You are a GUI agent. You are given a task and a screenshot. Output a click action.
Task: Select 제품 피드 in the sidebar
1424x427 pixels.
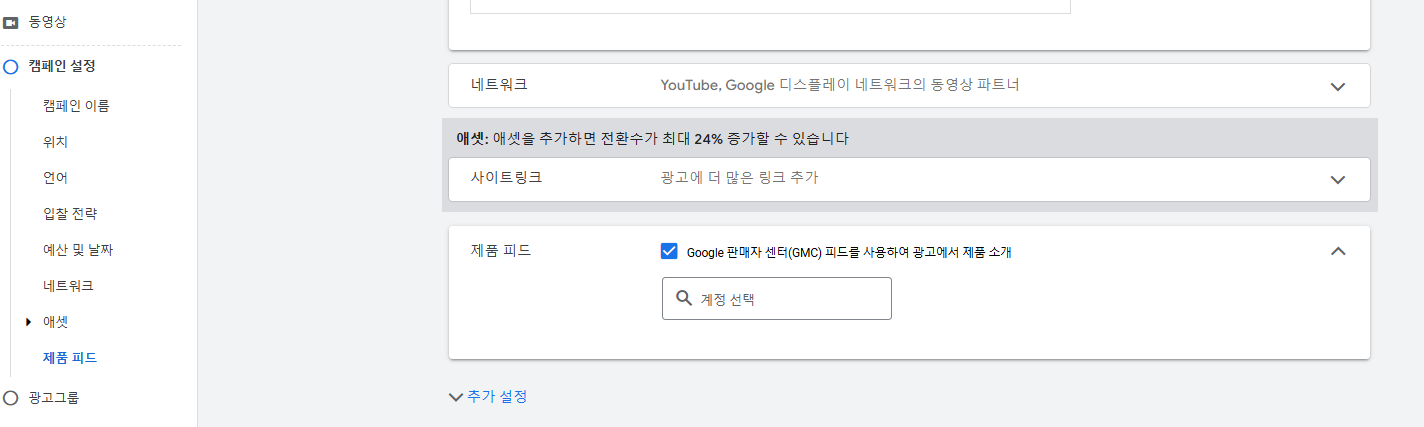pos(70,358)
